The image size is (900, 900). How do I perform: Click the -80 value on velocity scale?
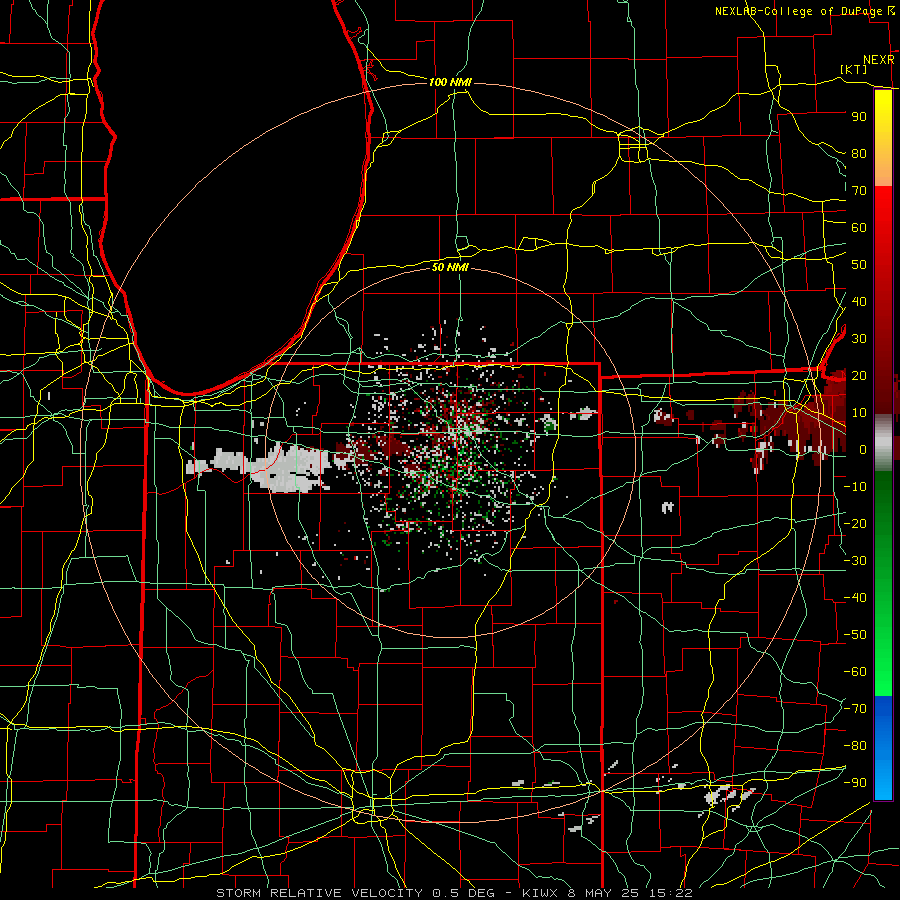(x=856, y=746)
